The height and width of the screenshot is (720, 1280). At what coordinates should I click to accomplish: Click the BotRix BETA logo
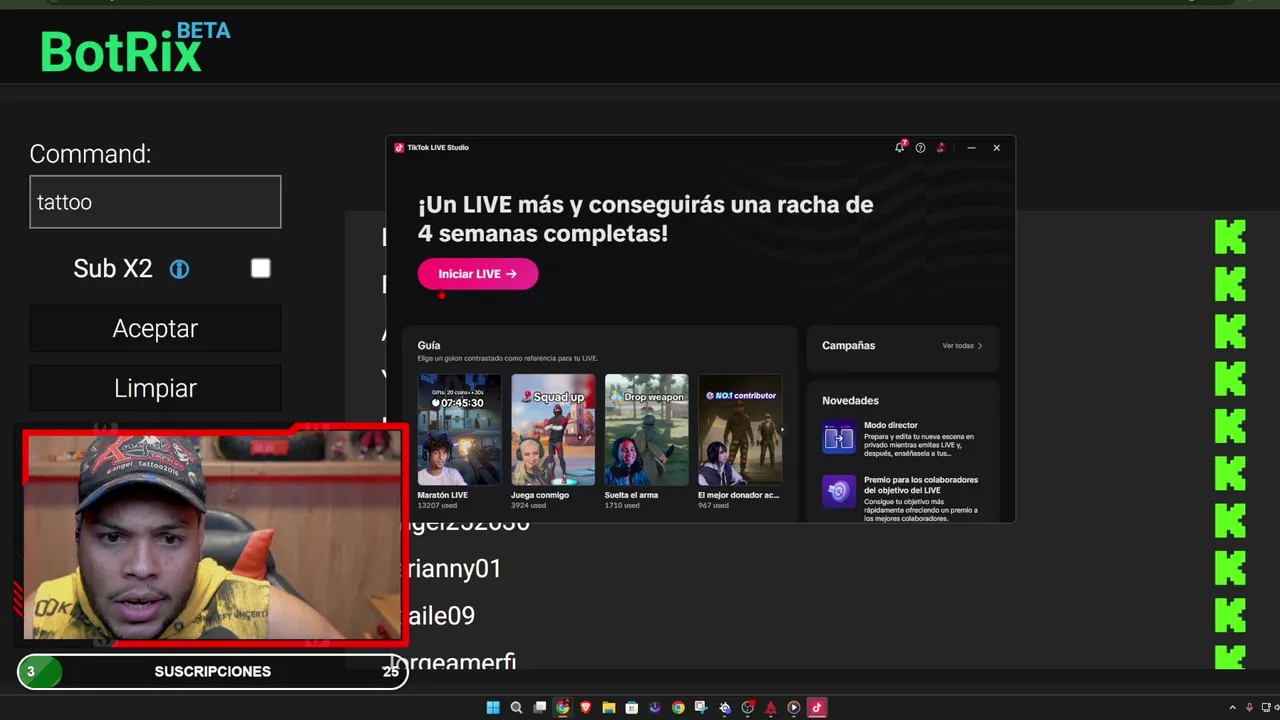click(x=135, y=48)
